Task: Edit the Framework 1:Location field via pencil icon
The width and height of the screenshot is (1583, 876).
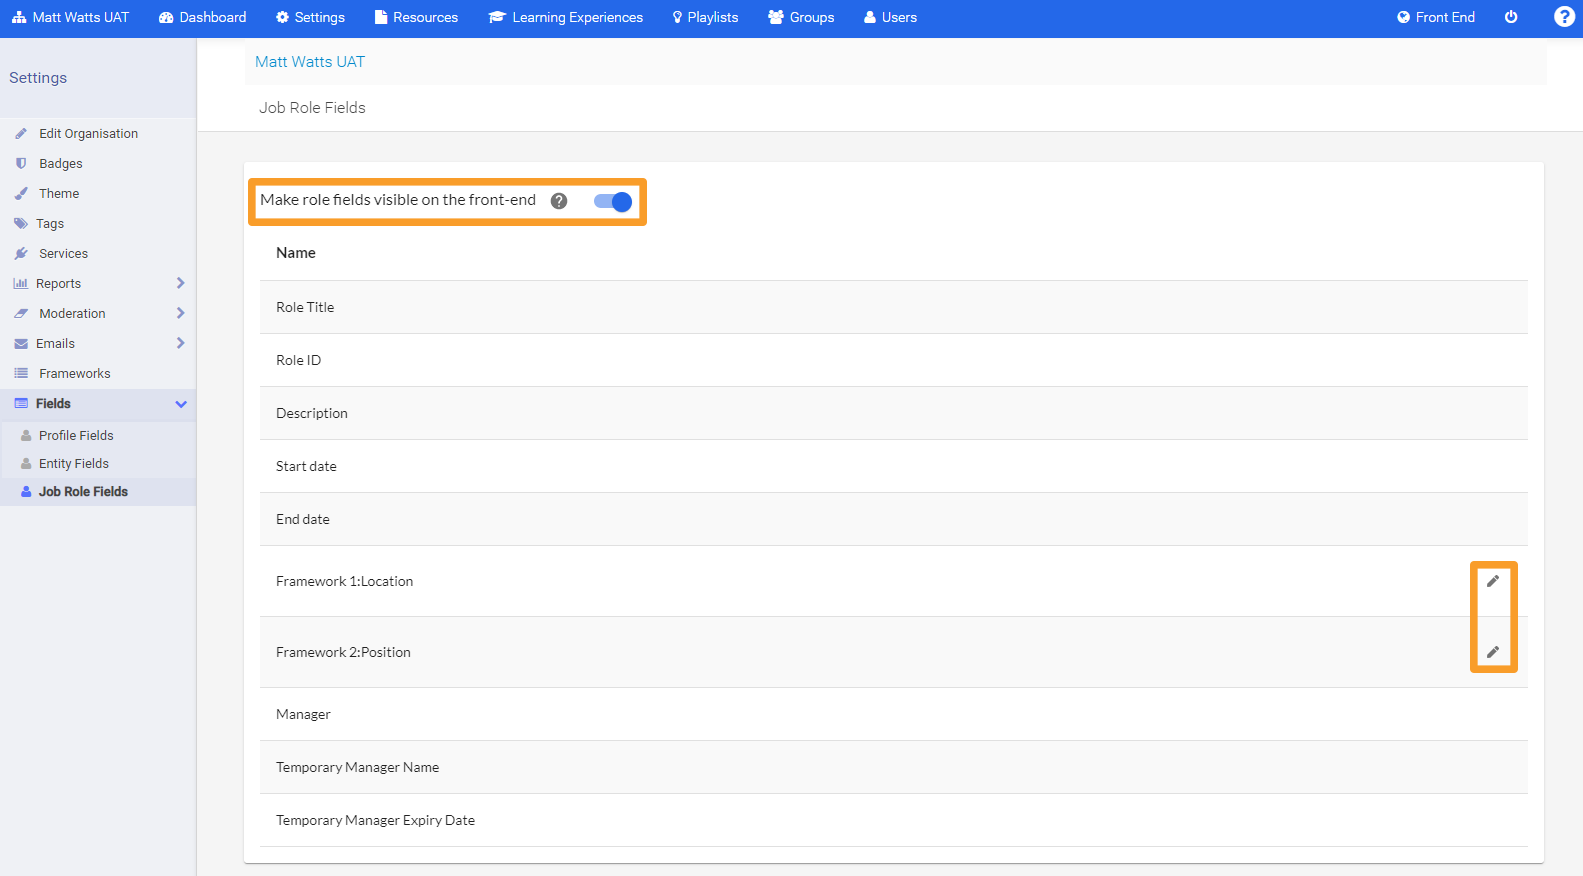Action: point(1493,581)
